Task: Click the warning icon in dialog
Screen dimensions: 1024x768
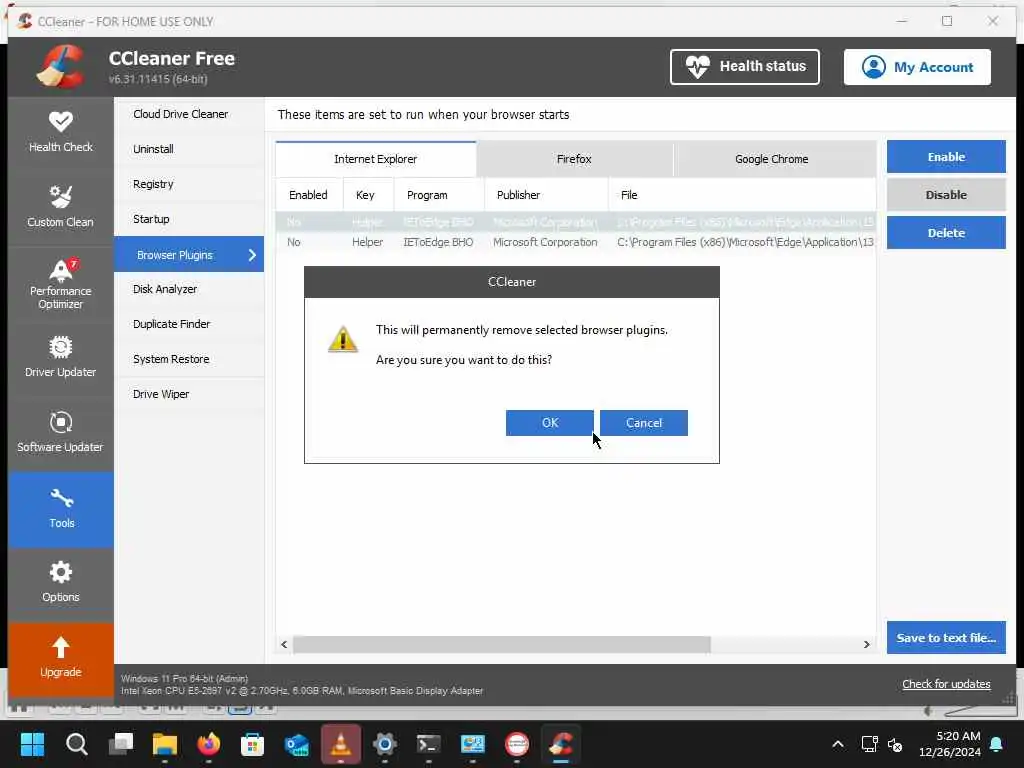Action: [343, 339]
